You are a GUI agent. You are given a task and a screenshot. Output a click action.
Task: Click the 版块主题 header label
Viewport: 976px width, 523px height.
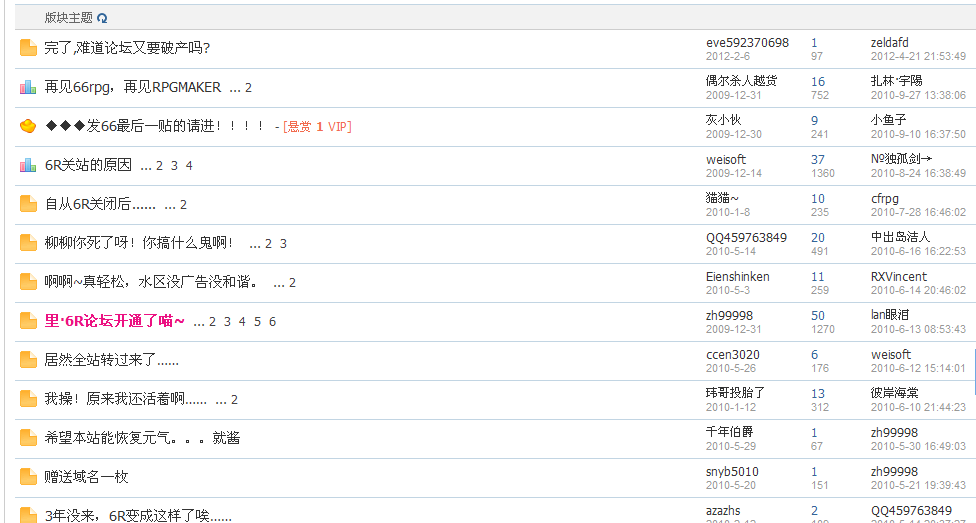click(x=68, y=18)
